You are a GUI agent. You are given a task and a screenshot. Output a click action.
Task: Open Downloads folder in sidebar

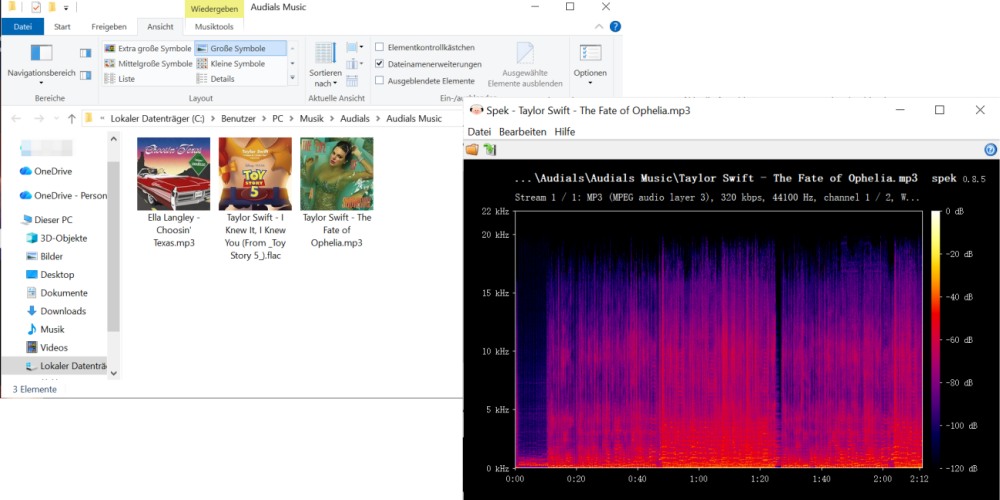(x=55, y=311)
